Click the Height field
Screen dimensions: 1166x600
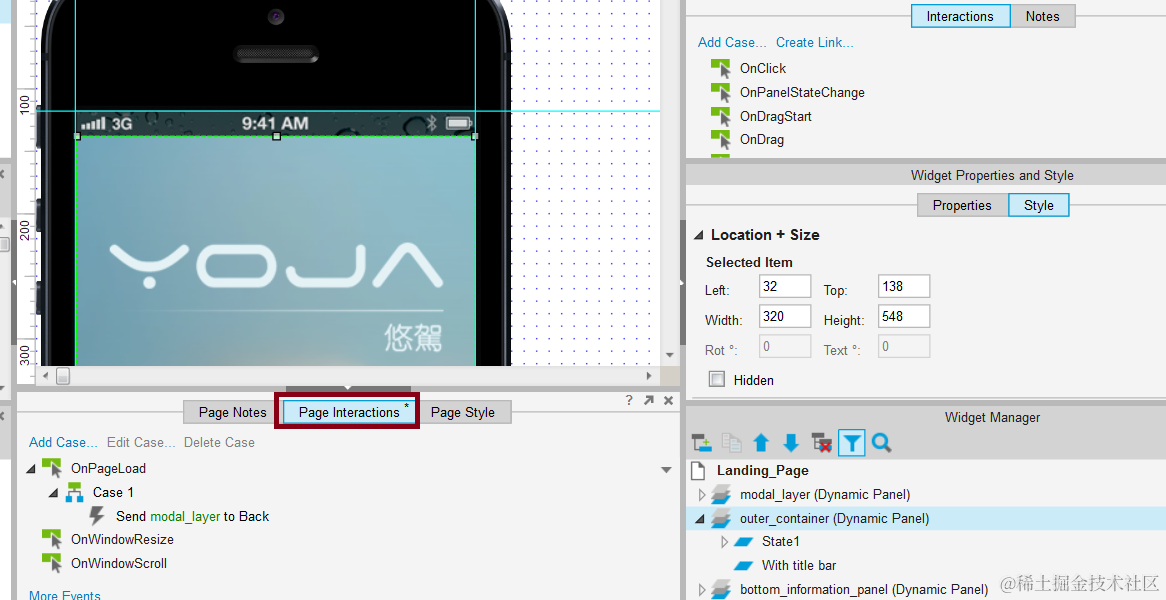904,316
